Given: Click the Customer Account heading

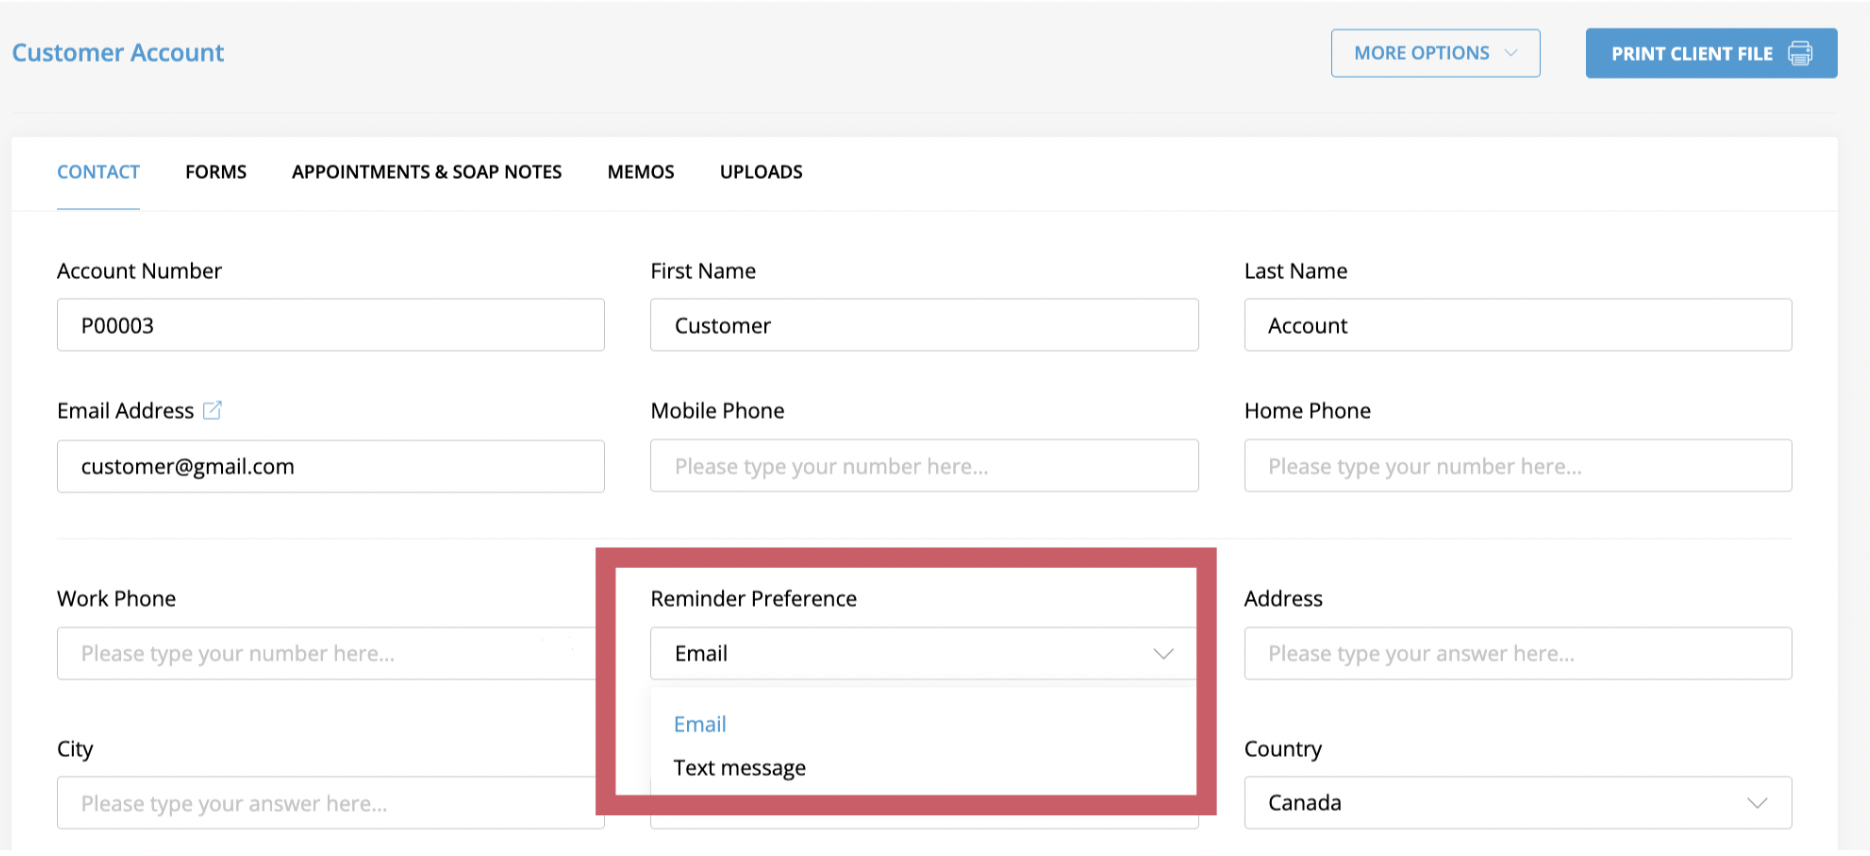Looking at the screenshot, I should [118, 53].
